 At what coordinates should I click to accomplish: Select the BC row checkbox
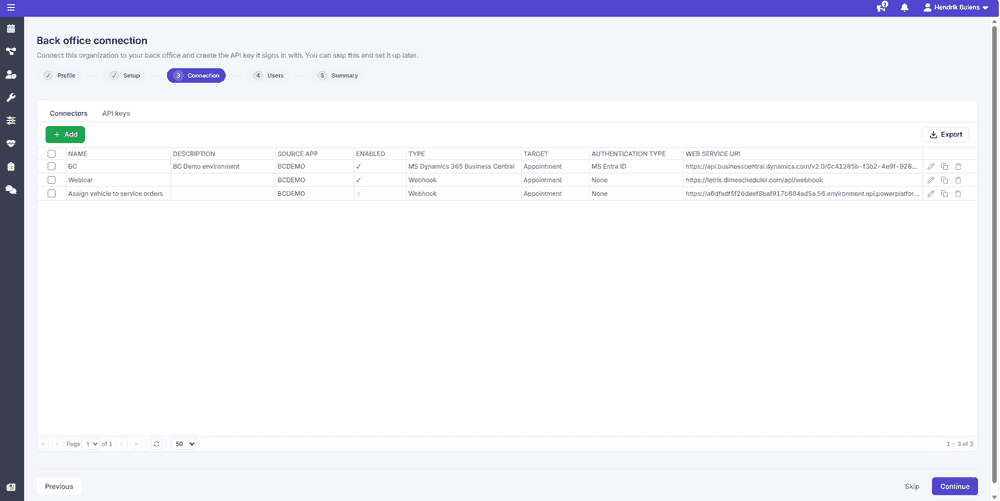52,166
